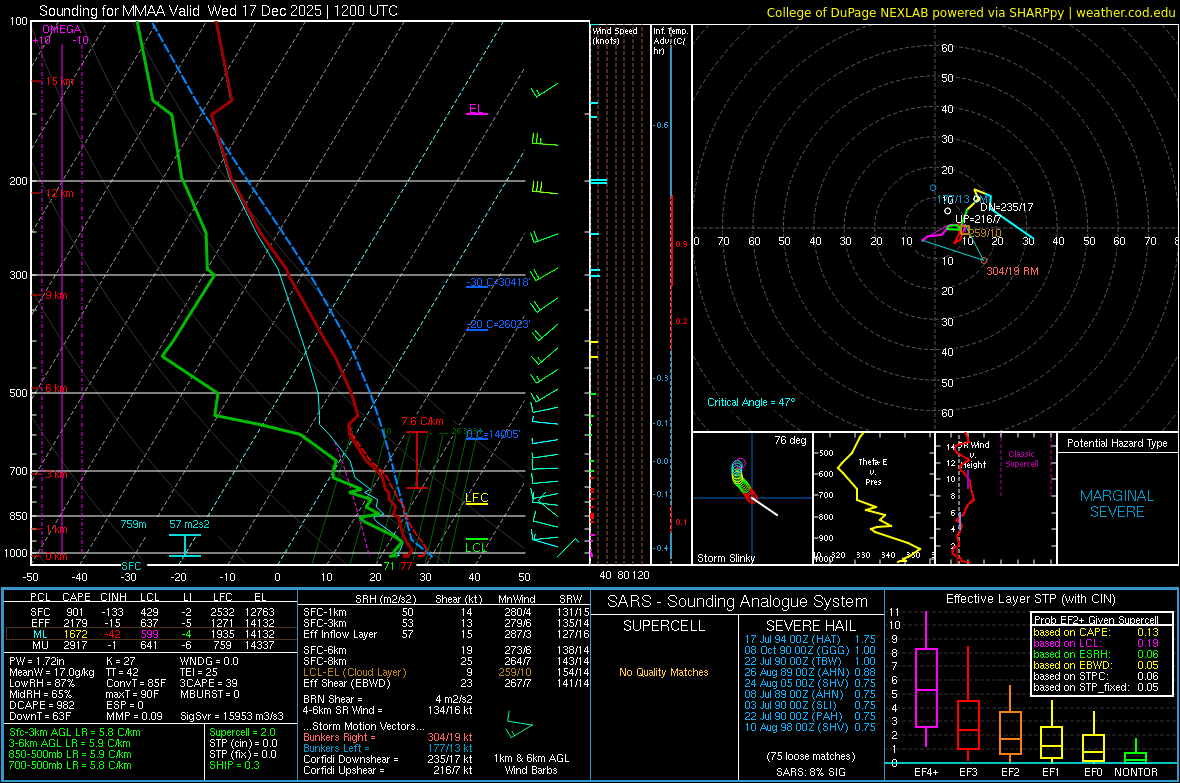The image size is (1180, 783).
Task: Click 'No Quality Matches' under SUPERCELL
Action: coord(664,672)
